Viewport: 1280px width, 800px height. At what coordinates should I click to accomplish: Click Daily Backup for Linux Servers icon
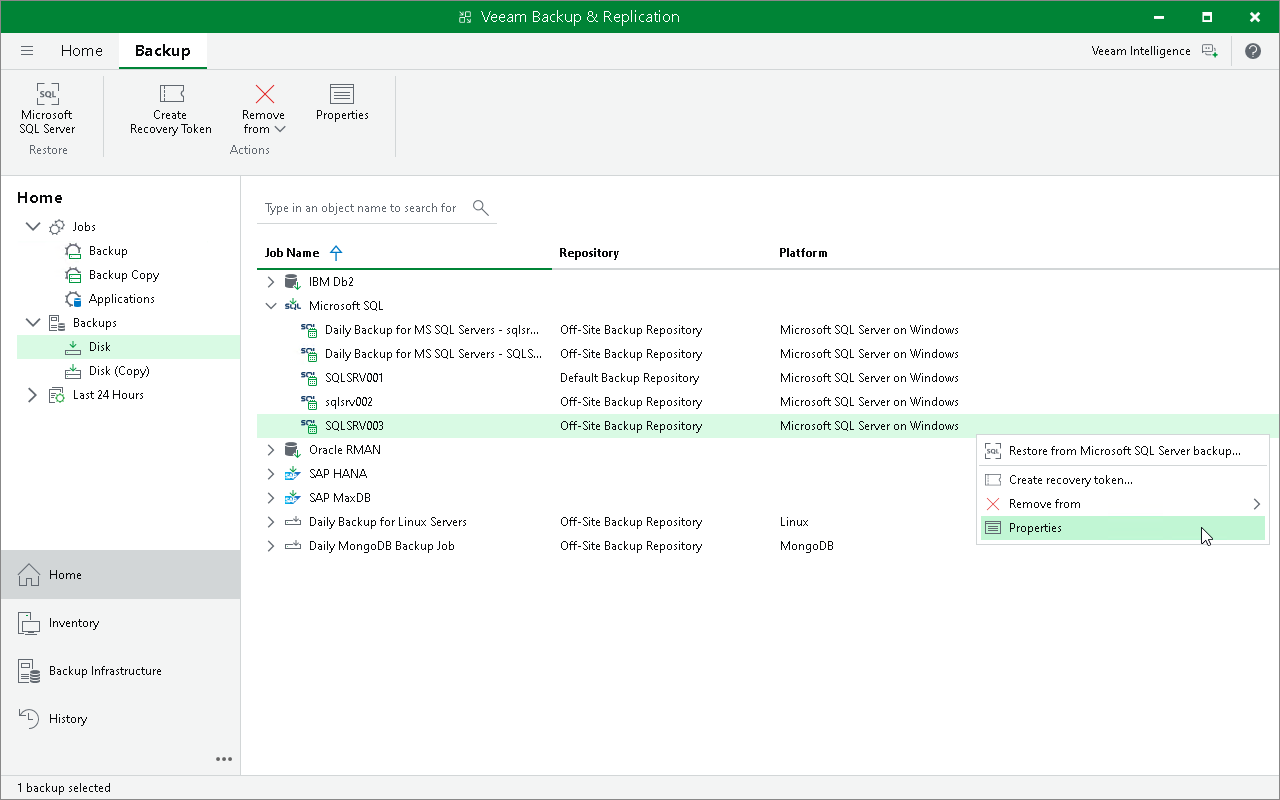pos(292,522)
